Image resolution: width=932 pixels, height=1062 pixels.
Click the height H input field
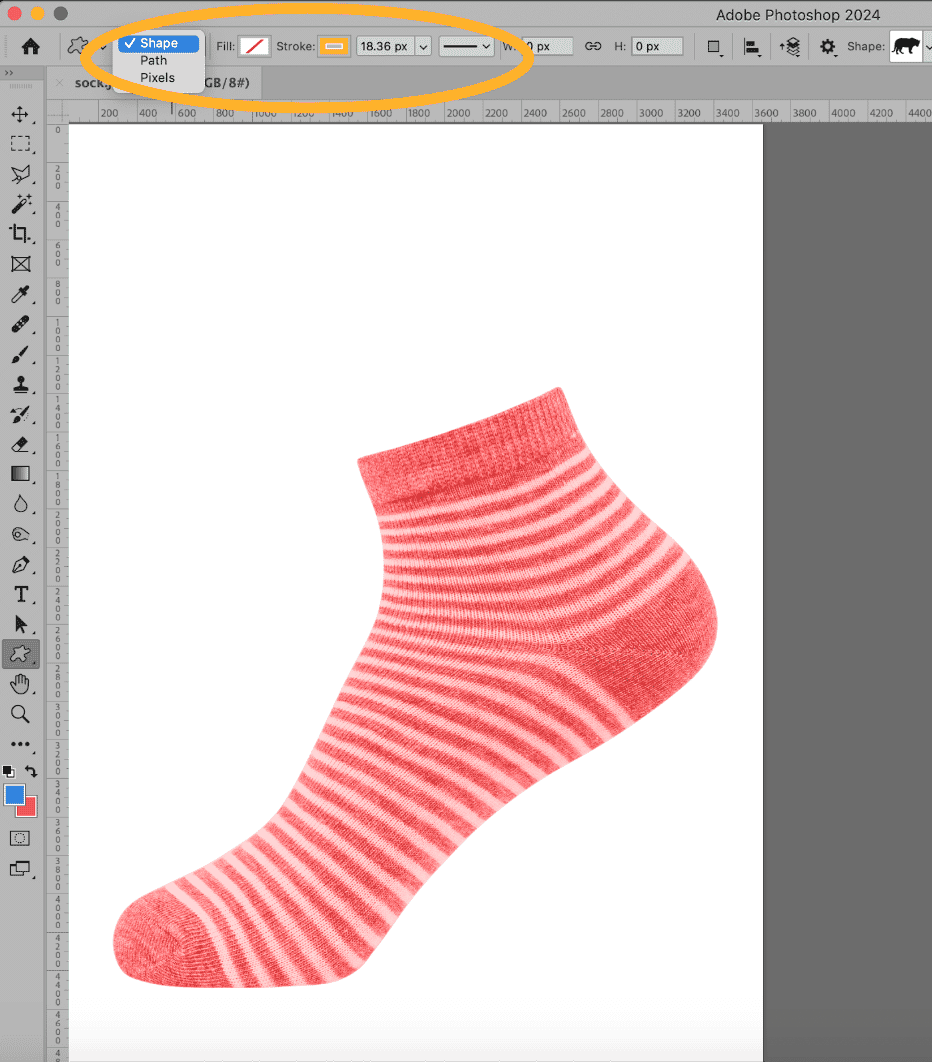(658, 46)
